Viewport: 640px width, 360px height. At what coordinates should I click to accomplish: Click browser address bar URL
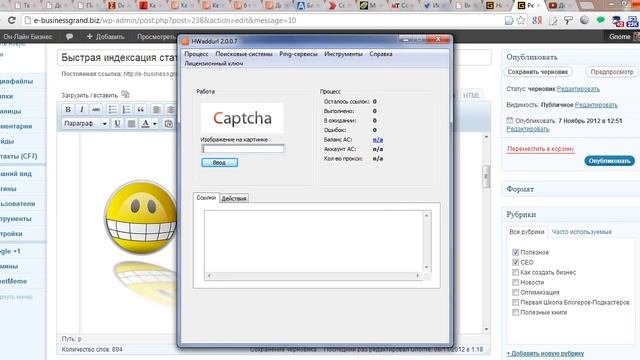164,20
